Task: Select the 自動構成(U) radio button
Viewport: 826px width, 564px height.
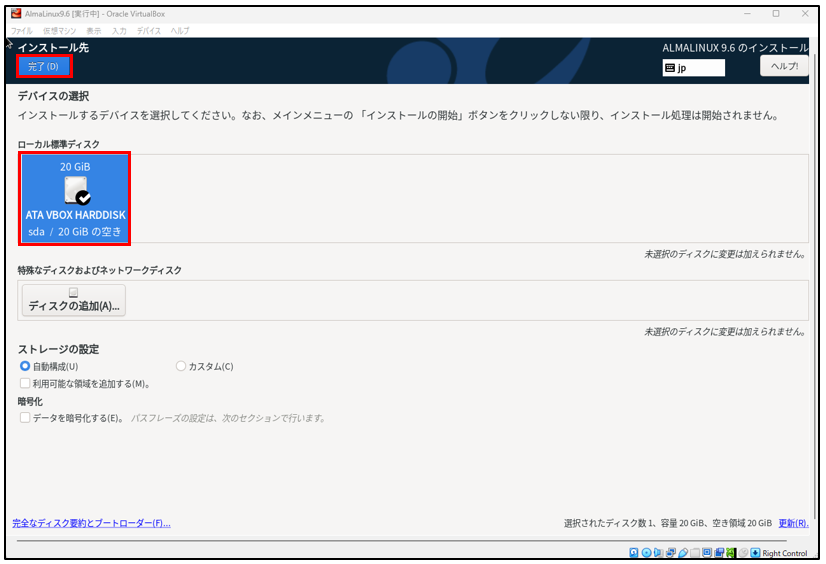Action: (x=25, y=366)
